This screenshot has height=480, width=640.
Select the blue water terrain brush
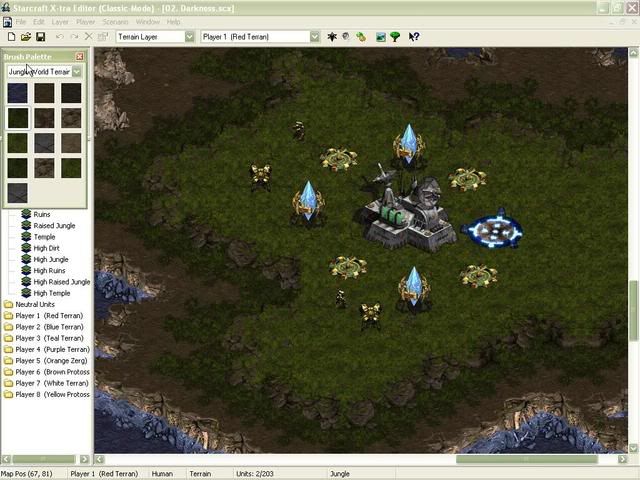[x=18, y=93]
